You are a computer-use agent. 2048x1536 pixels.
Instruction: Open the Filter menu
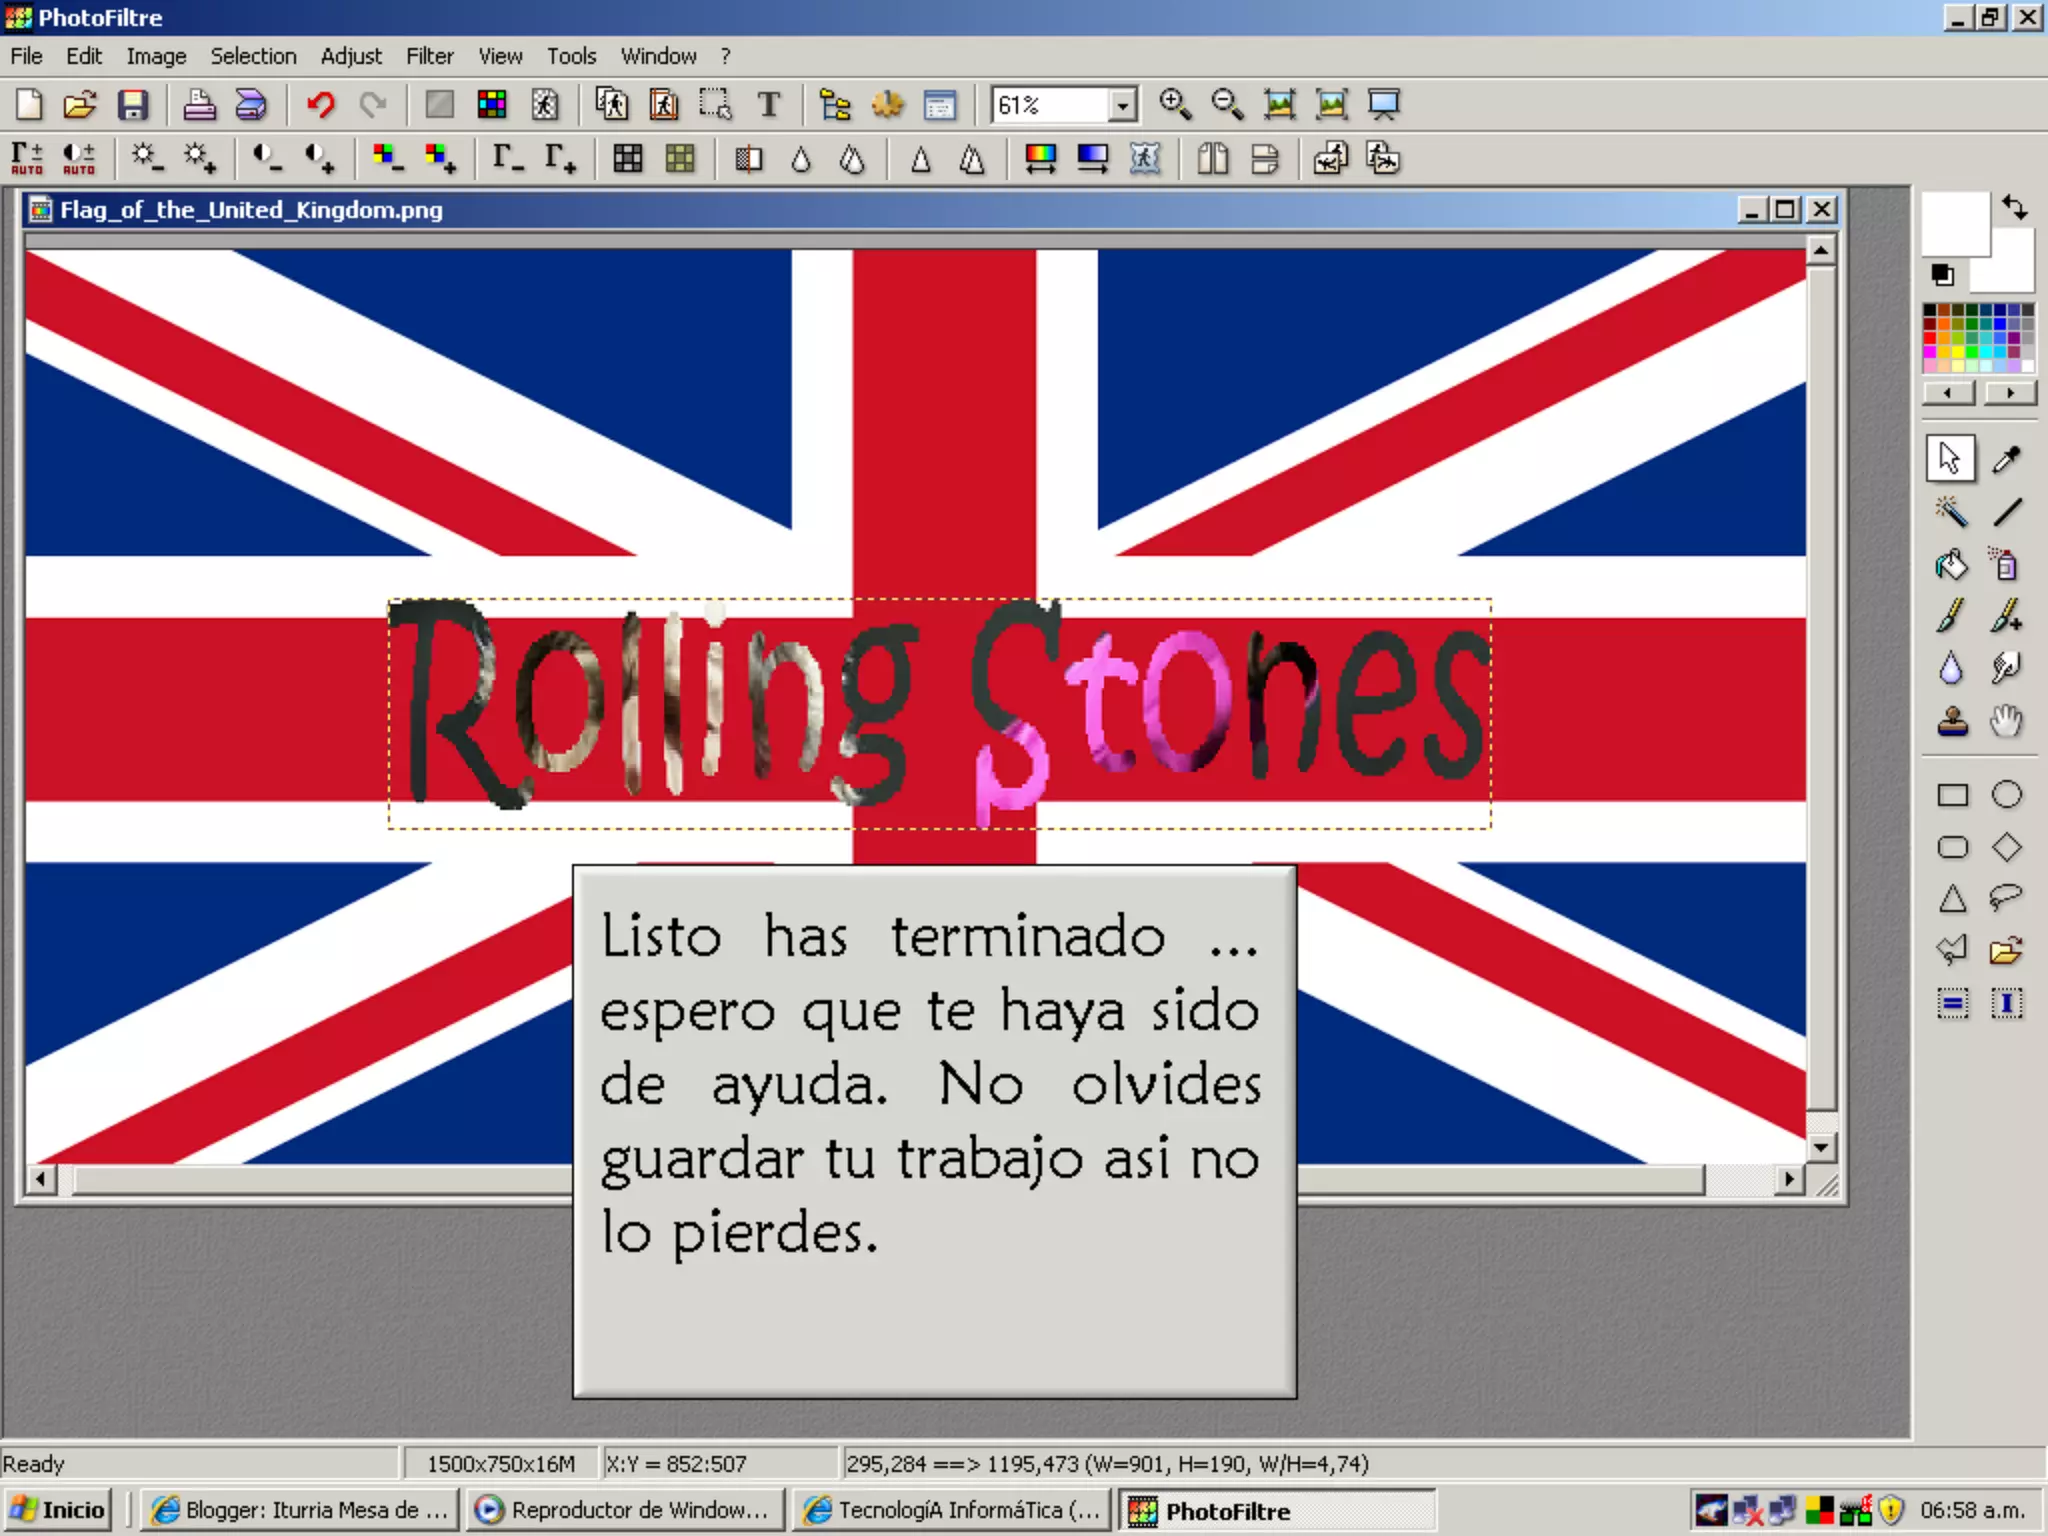pos(429,56)
